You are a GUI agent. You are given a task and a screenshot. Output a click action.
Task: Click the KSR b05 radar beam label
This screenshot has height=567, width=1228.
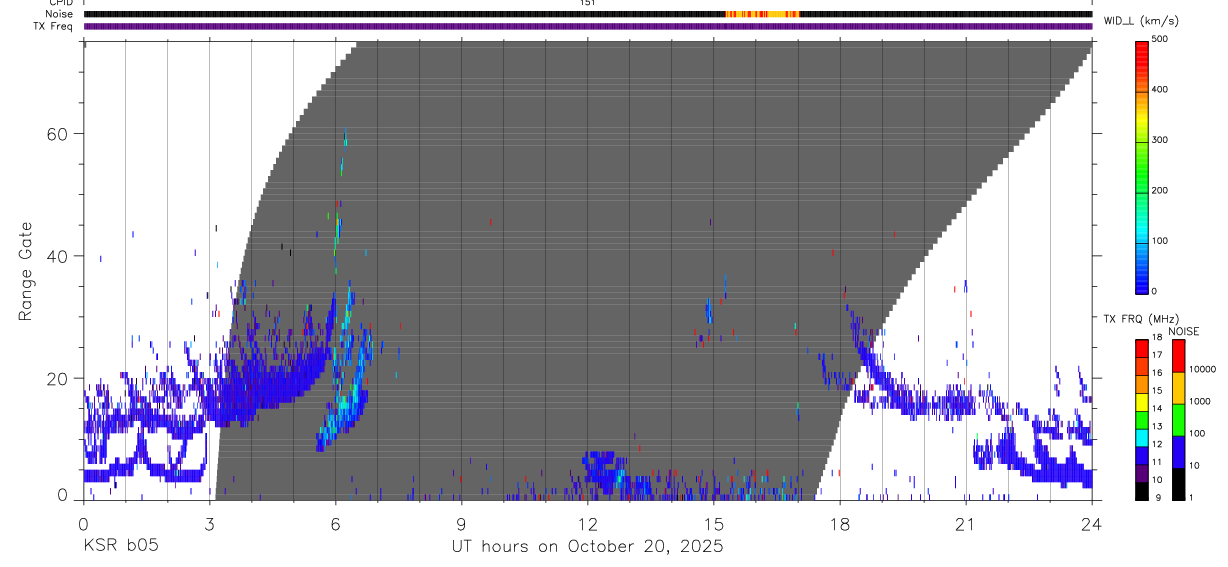click(x=120, y=547)
